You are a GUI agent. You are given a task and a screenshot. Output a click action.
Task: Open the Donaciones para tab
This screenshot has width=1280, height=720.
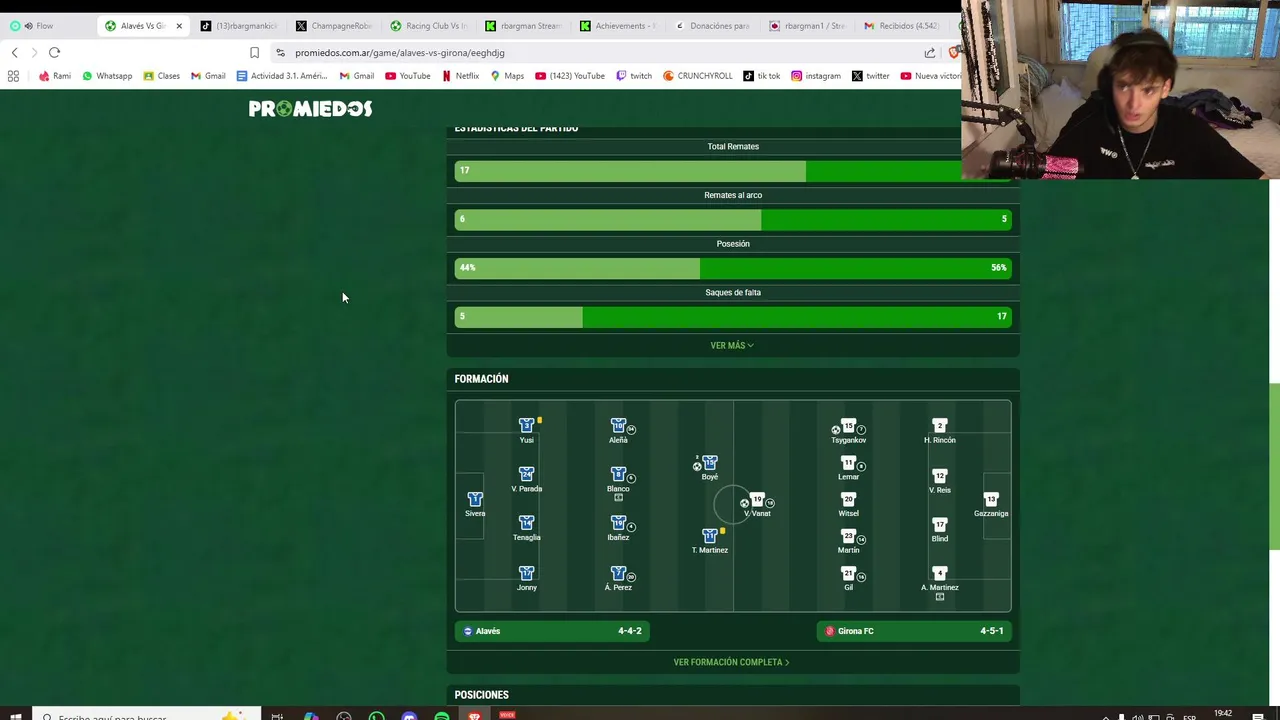tap(714, 26)
